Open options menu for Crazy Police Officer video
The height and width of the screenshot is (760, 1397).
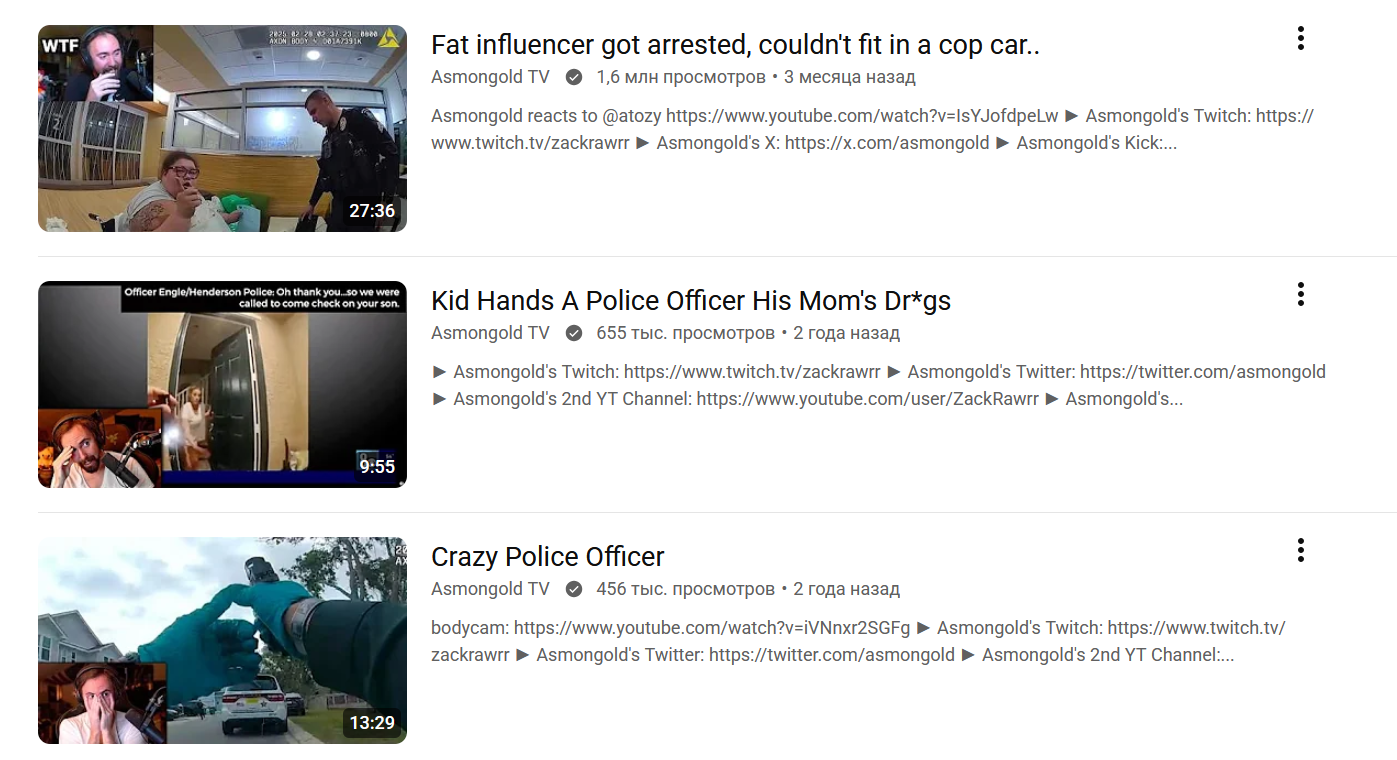click(x=1300, y=550)
